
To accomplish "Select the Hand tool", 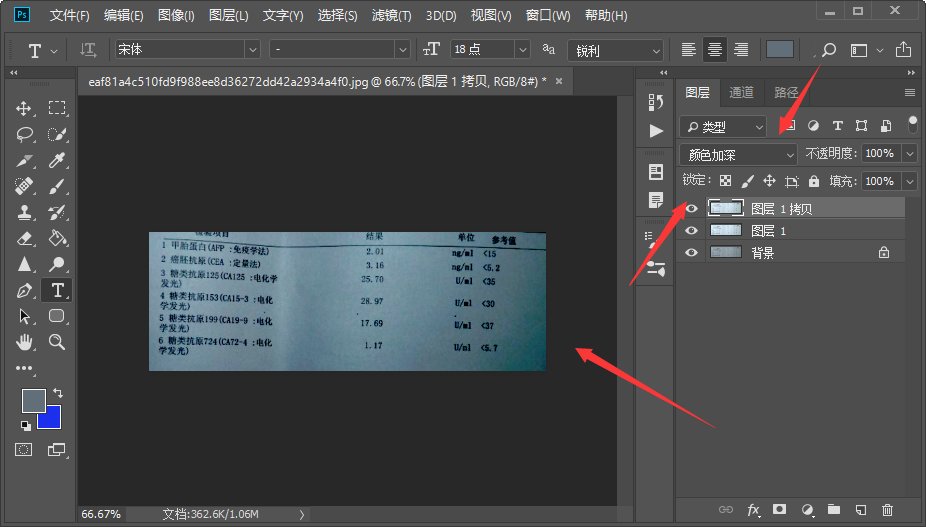I will 24,341.
